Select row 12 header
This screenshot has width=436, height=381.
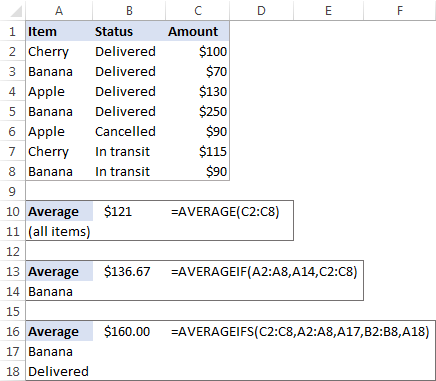coord(12,251)
